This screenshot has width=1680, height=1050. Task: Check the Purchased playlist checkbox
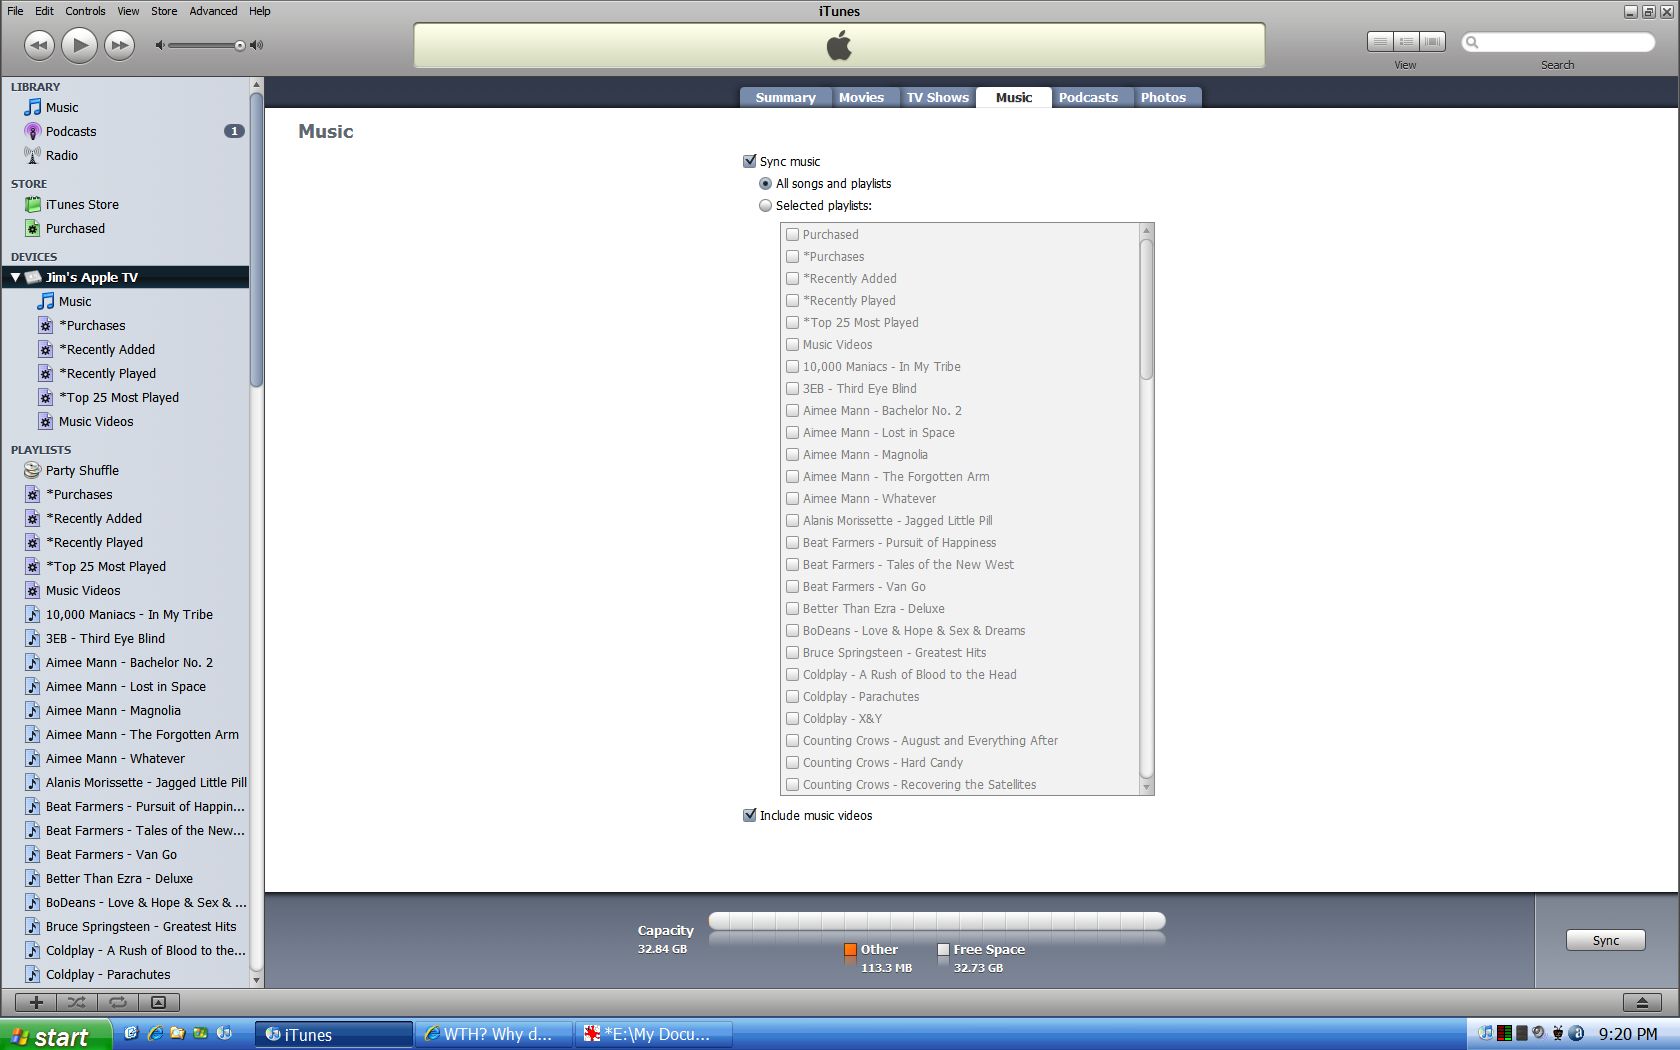point(793,234)
